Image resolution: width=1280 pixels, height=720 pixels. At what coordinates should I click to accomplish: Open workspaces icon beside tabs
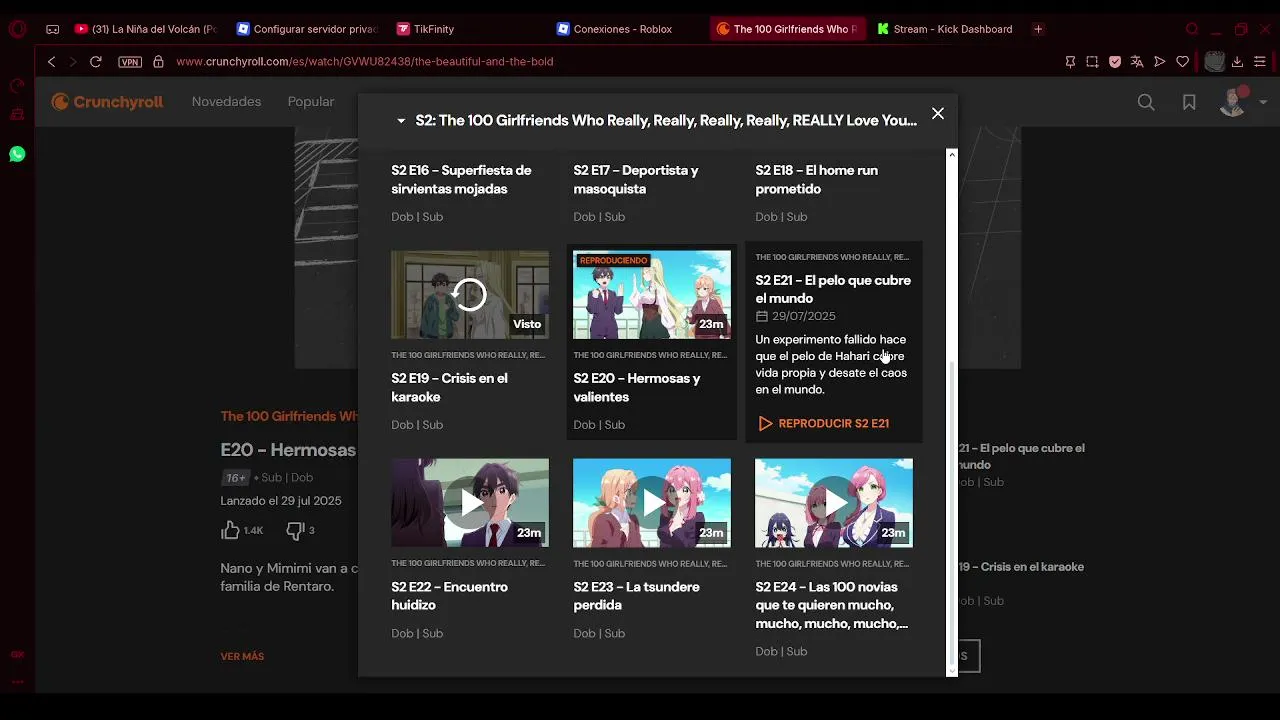[x=53, y=30]
